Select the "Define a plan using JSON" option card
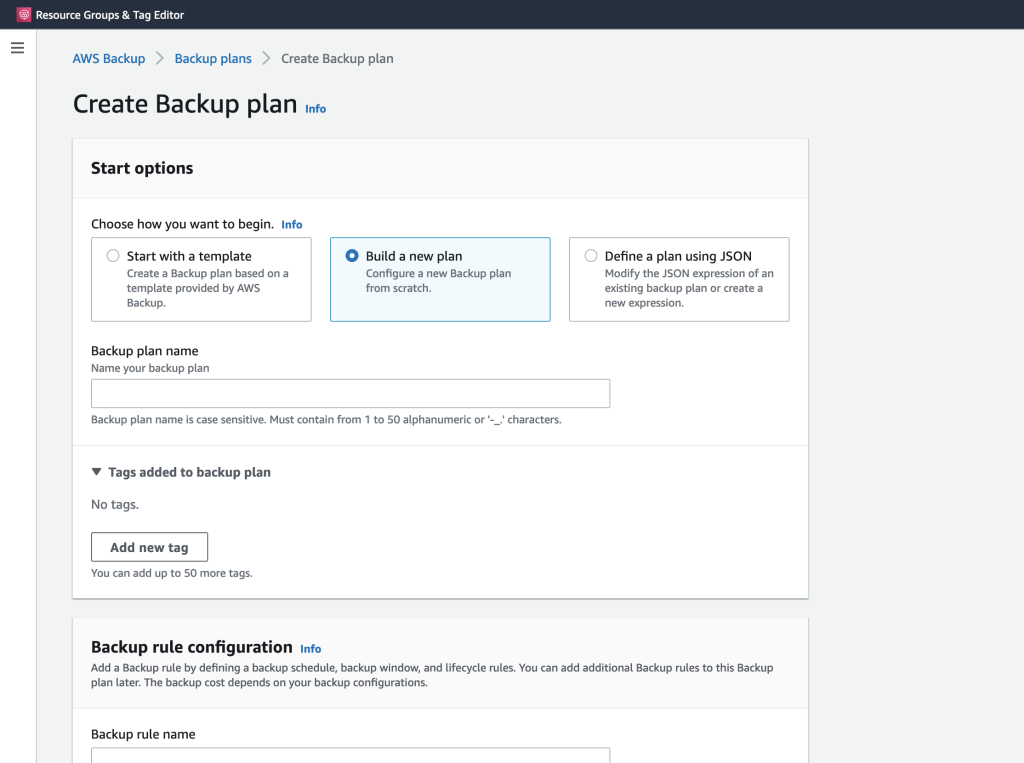 pyautogui.click(x=678, y=279)
